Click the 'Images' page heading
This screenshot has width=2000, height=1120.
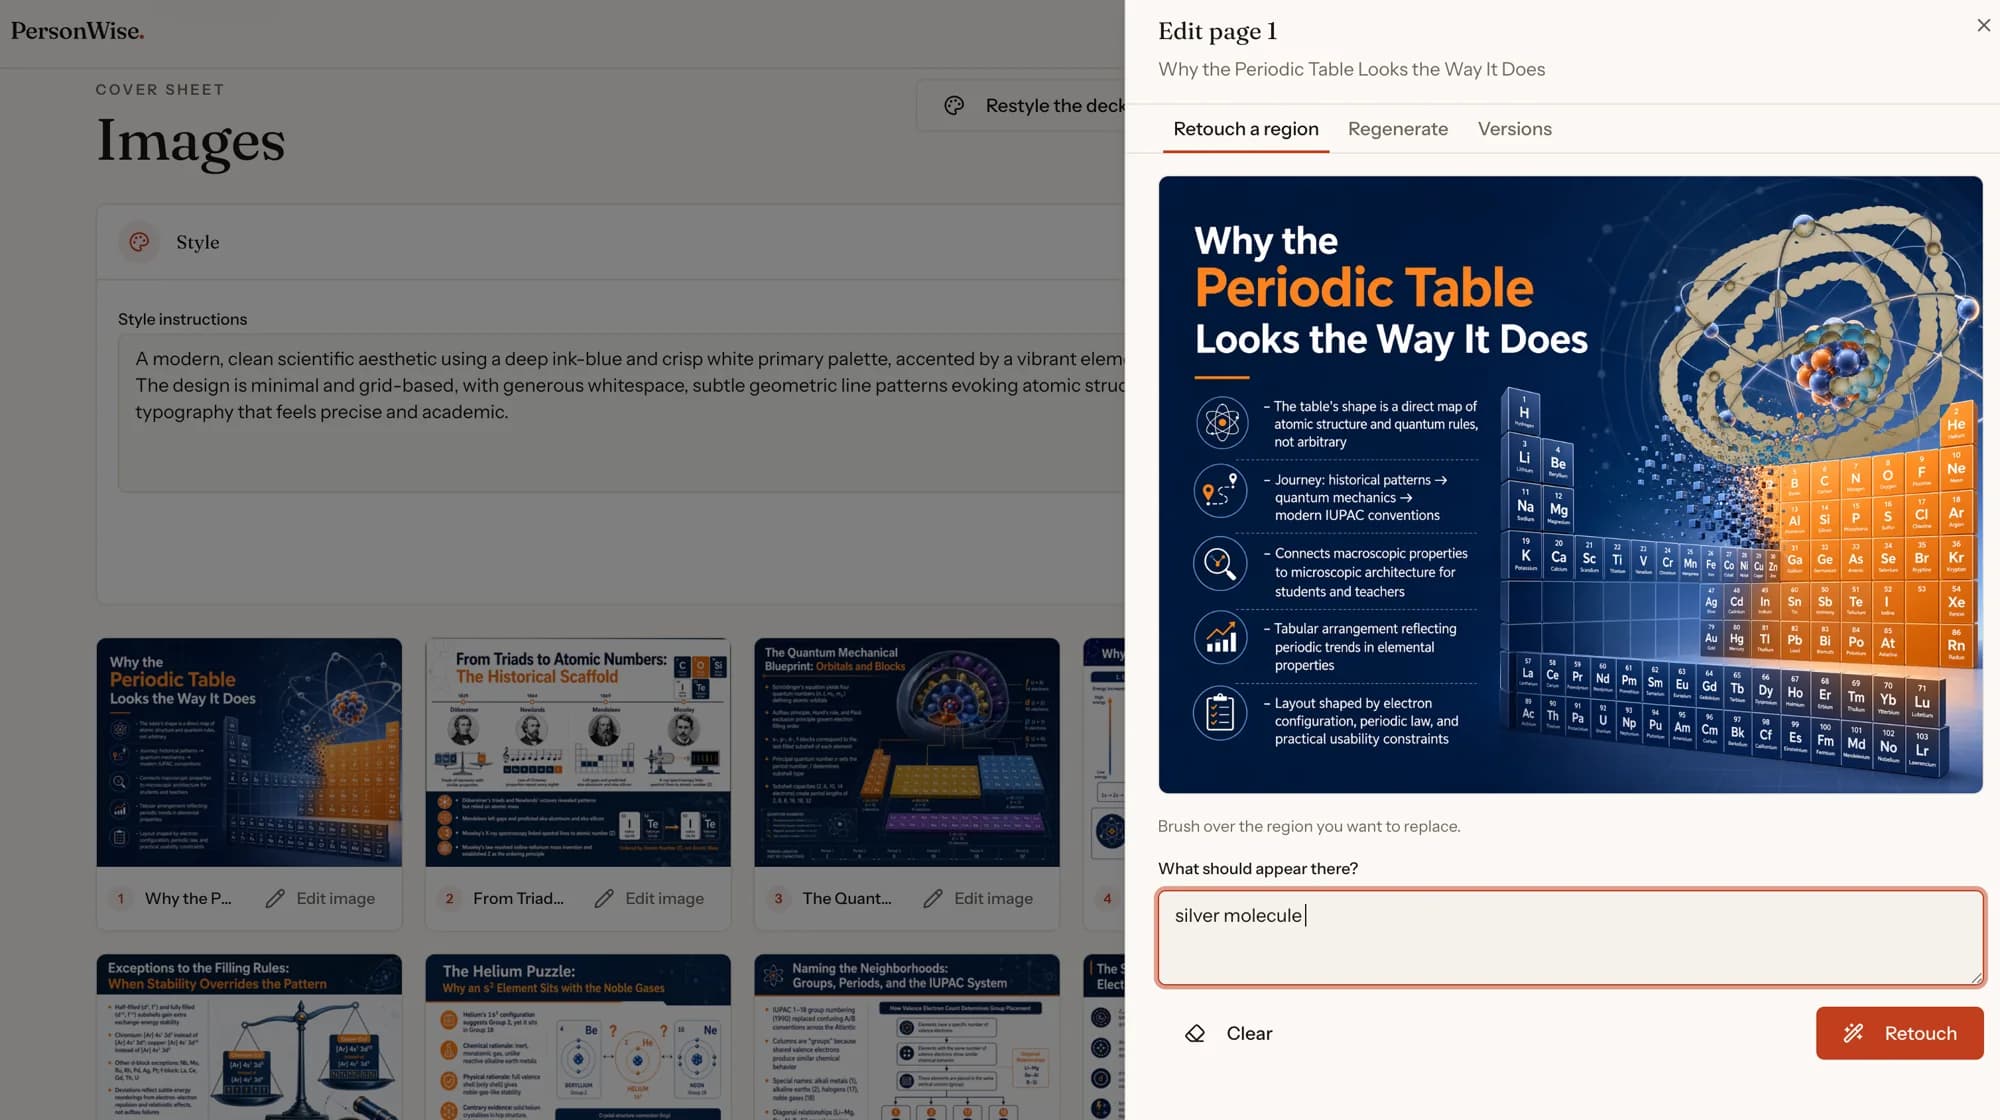190,141
